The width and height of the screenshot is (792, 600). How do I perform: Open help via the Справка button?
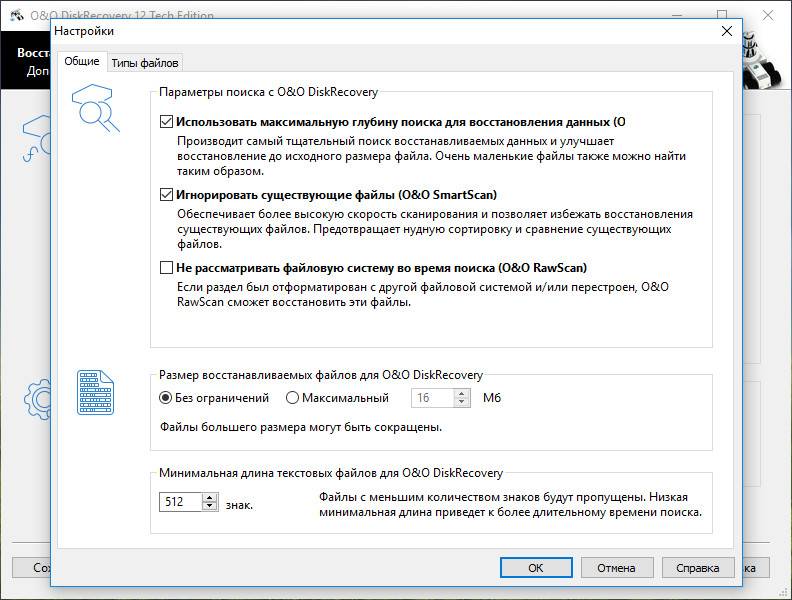click(698, 568)
